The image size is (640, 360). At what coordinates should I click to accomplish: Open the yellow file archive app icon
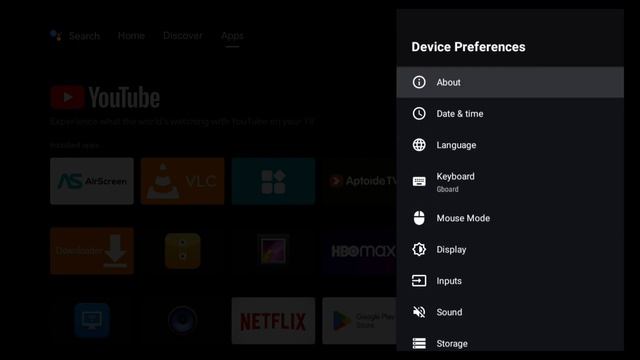tap(182, 251)
